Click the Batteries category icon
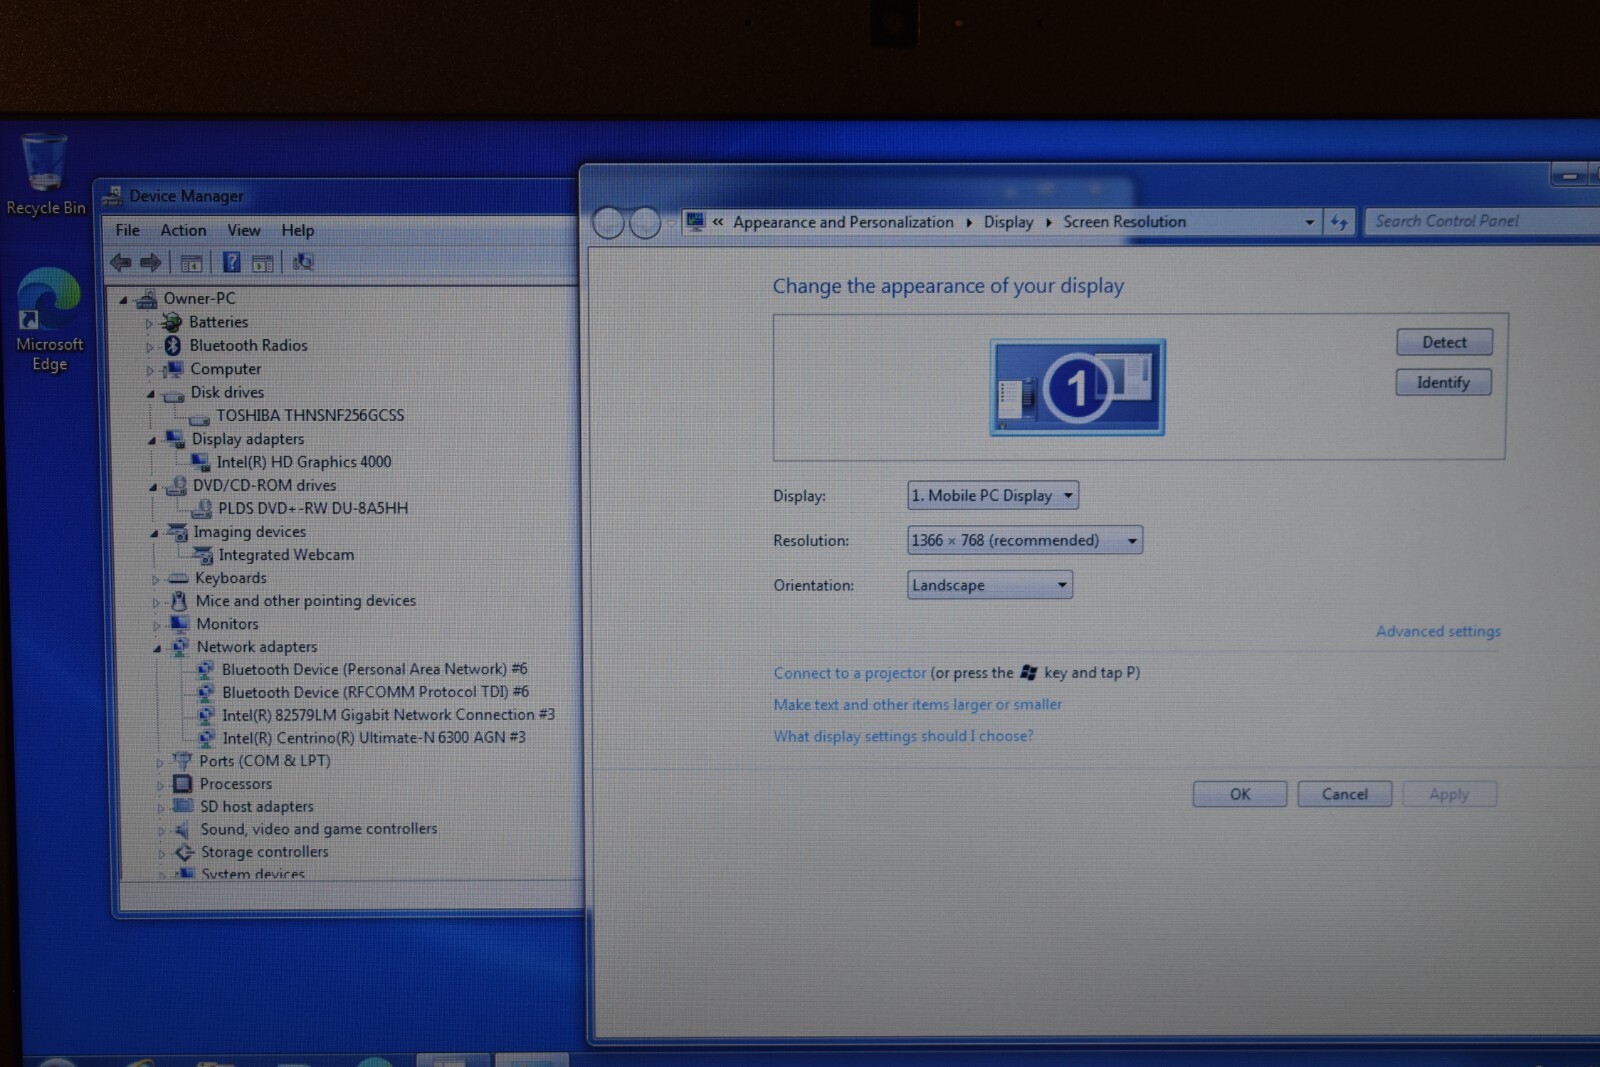The width and height of the screenshot is (1600, 1067). coord(172,322)
